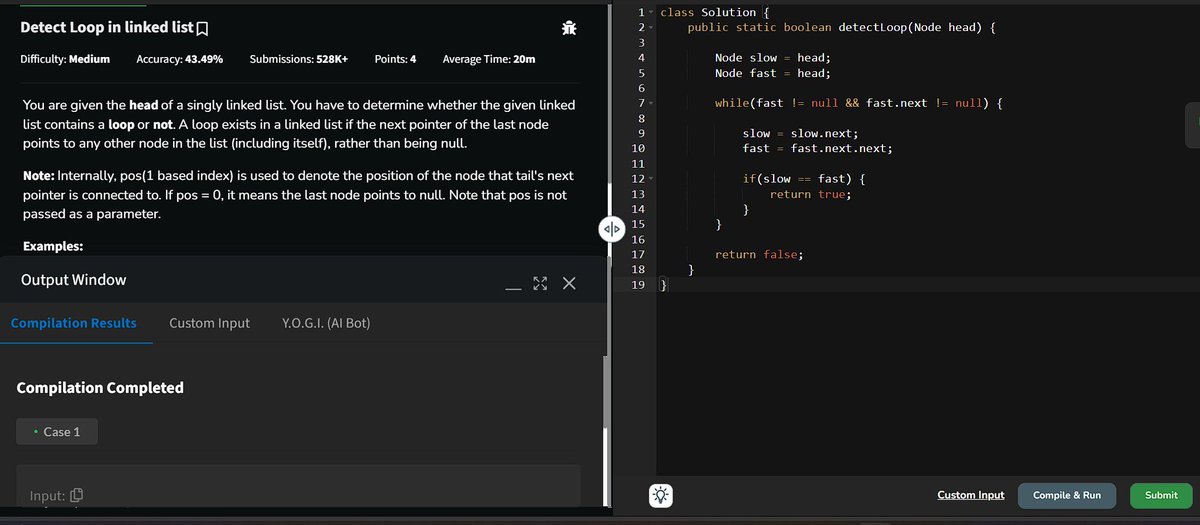
Task: Click 'Node slow = head;' code line
Action: coord(773,58)
